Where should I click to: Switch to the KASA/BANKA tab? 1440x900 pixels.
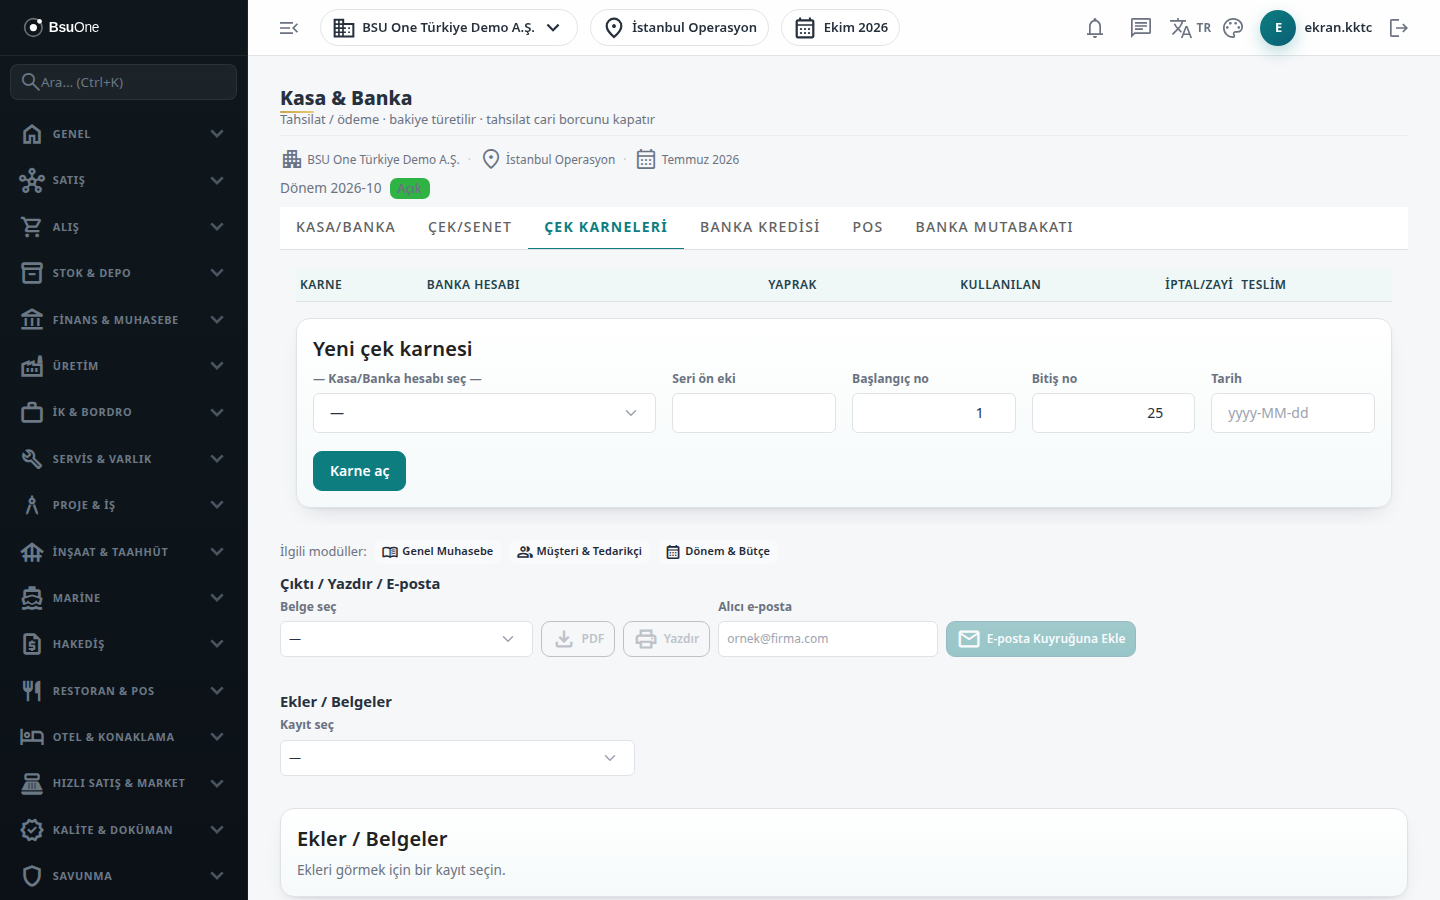(346, 228)
